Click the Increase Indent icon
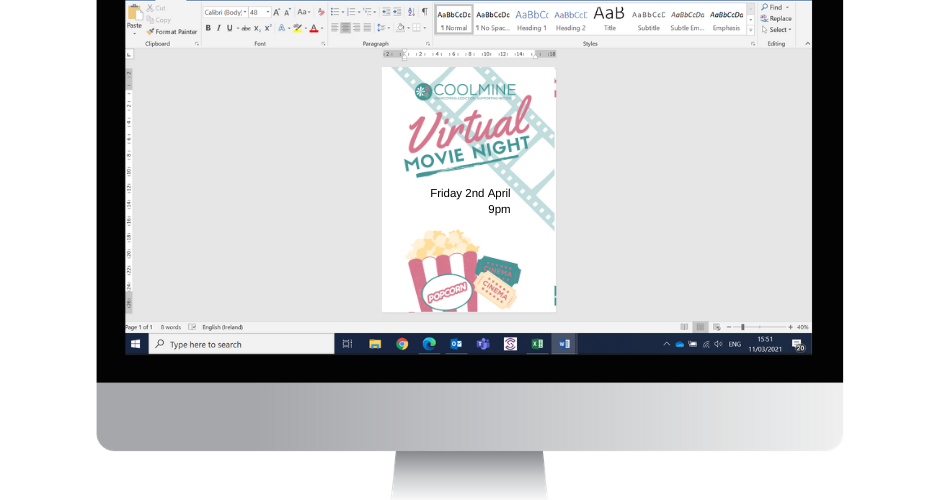 pos(397,12)
